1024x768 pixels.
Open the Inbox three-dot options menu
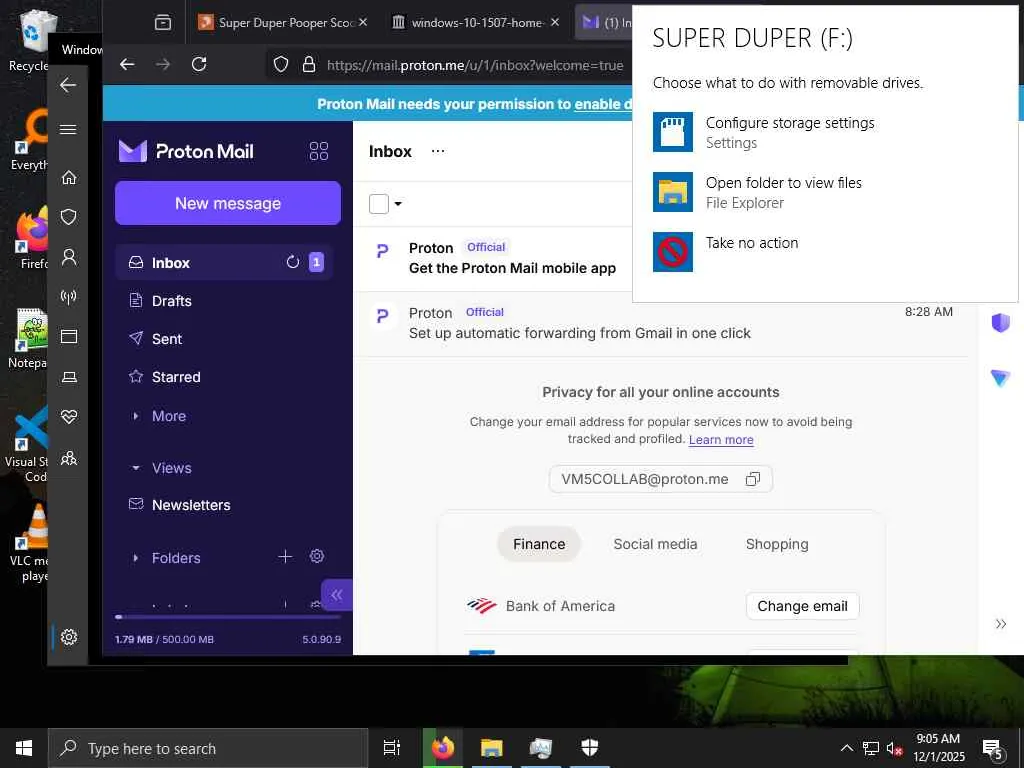click(438, 151)
